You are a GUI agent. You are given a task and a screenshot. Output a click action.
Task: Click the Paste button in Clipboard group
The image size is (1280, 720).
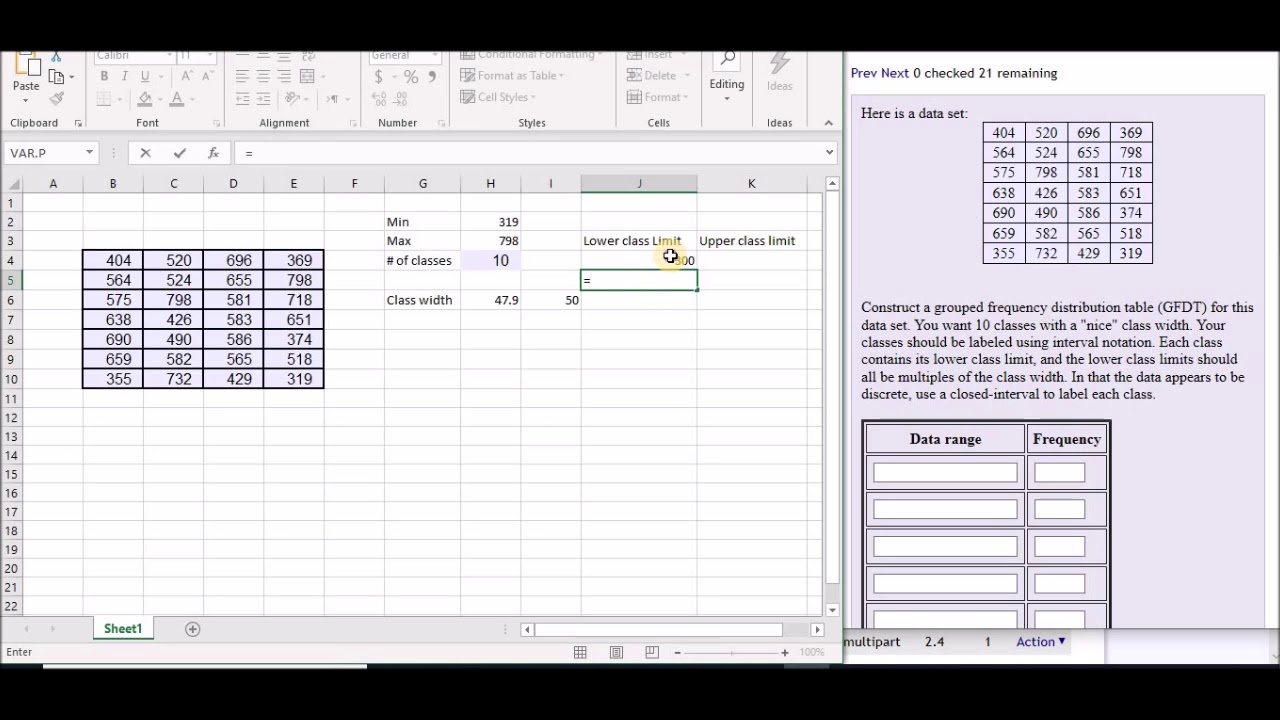tap(26, 72)
